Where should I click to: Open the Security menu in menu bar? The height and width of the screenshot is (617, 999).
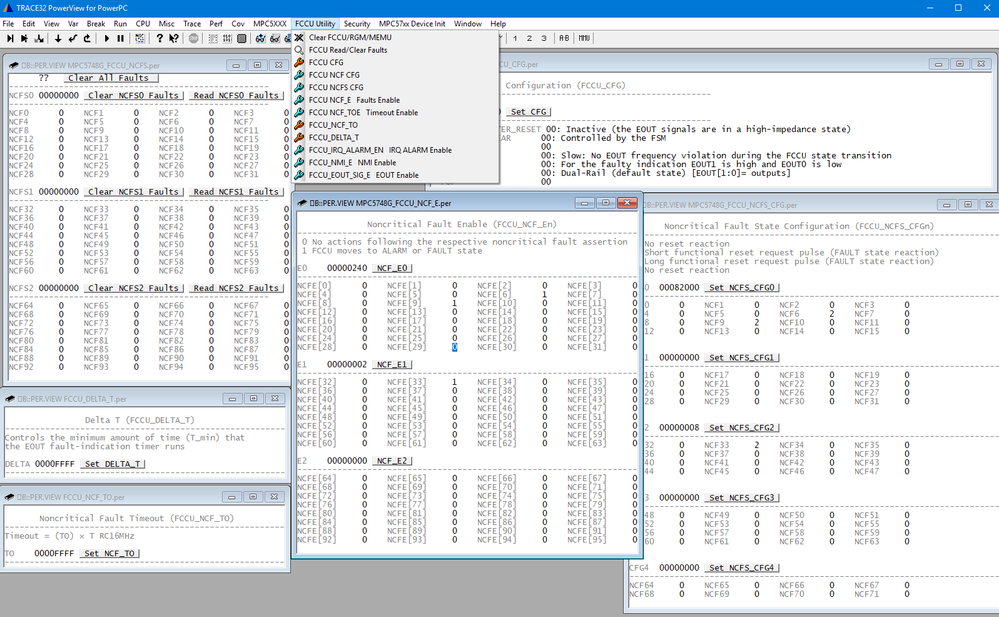click(x=357, y=23)
